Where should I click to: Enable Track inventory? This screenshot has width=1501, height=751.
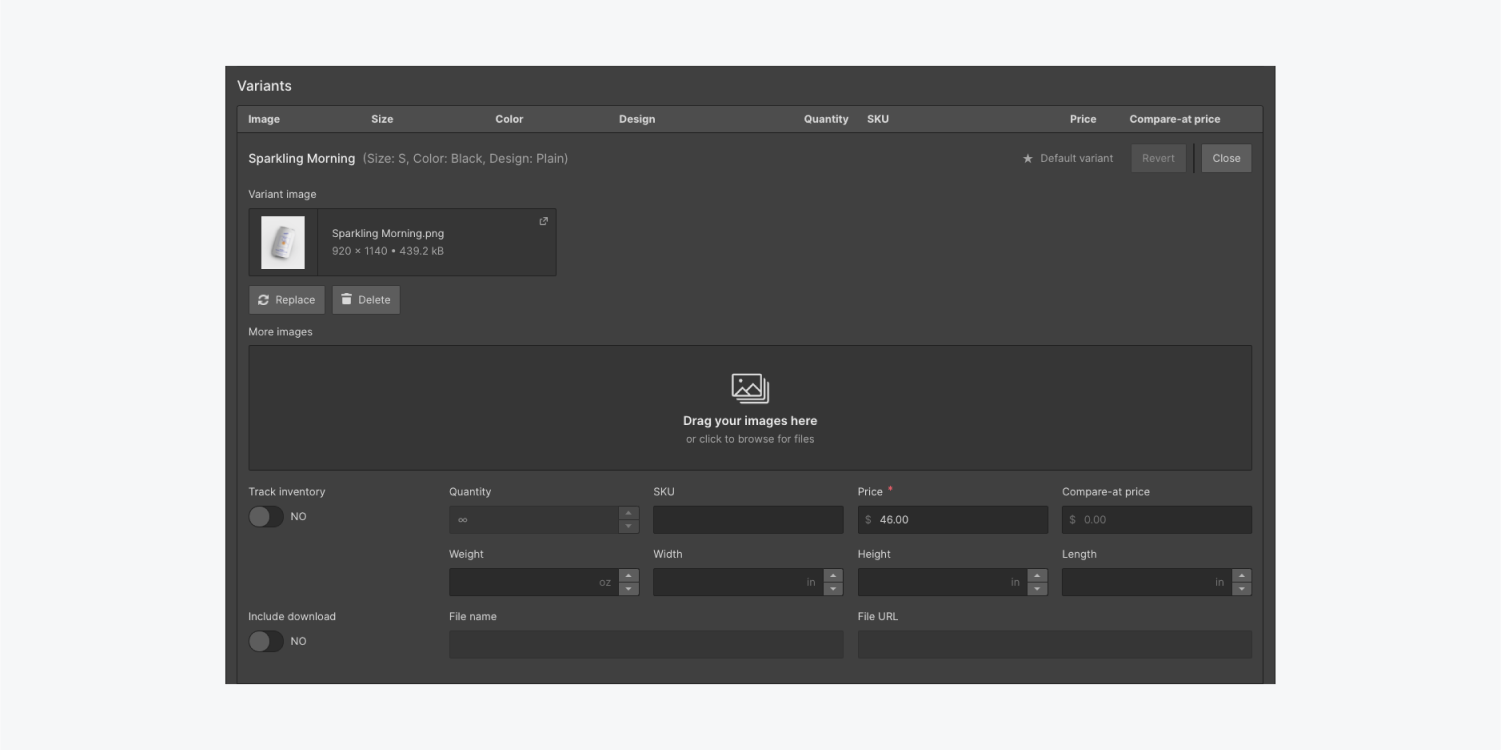pyautogui.click(x=267, y=518)
